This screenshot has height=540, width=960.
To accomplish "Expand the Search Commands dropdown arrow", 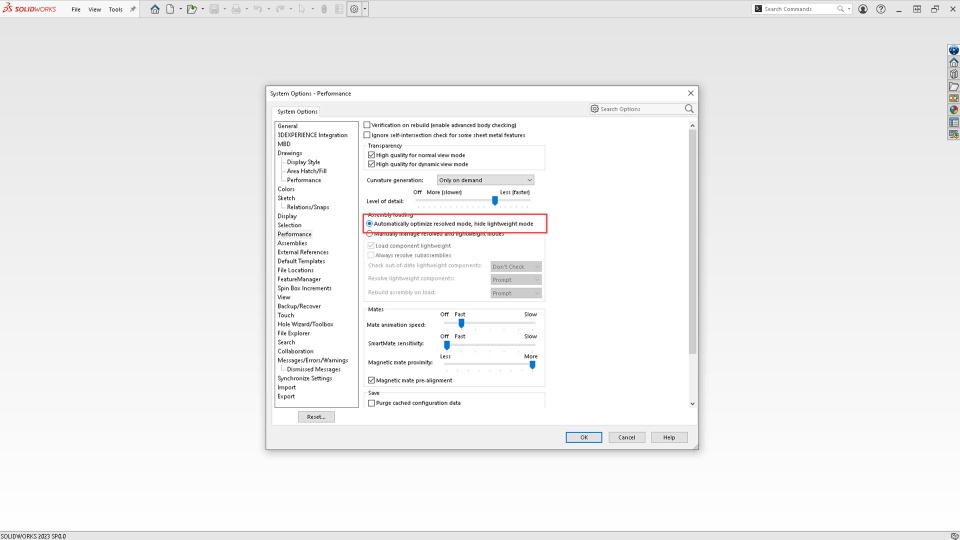I will point(849,9).
